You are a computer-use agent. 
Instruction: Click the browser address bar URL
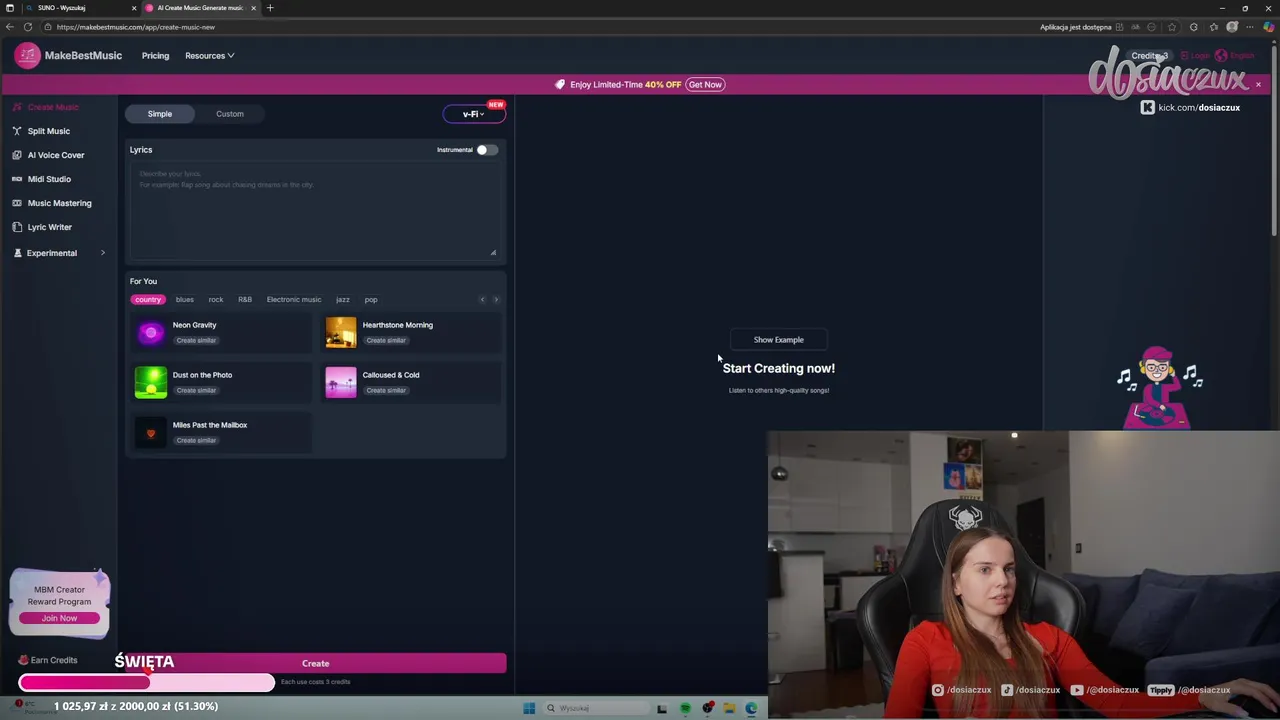(136, 27)
